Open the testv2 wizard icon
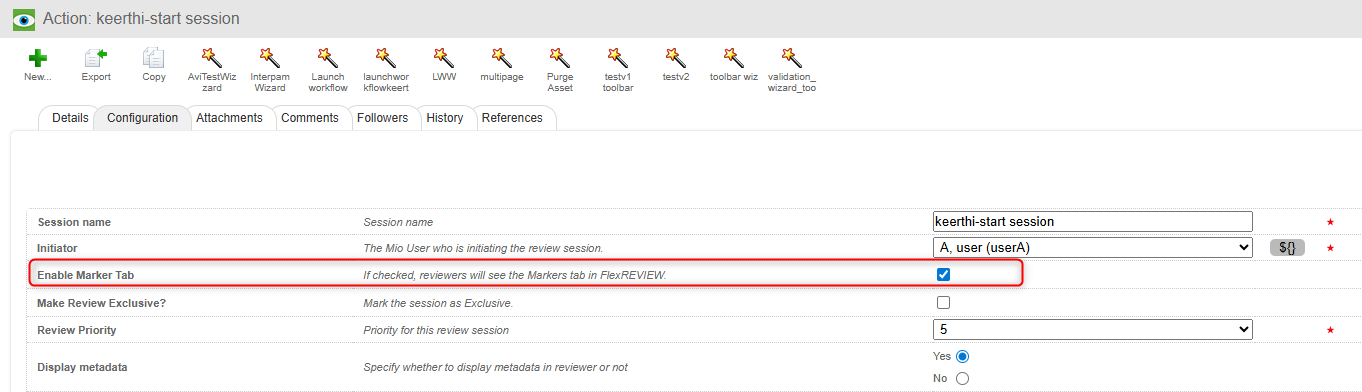Image resolution: width=1362 pixels, height=392 pixels. tap(676, 58)
